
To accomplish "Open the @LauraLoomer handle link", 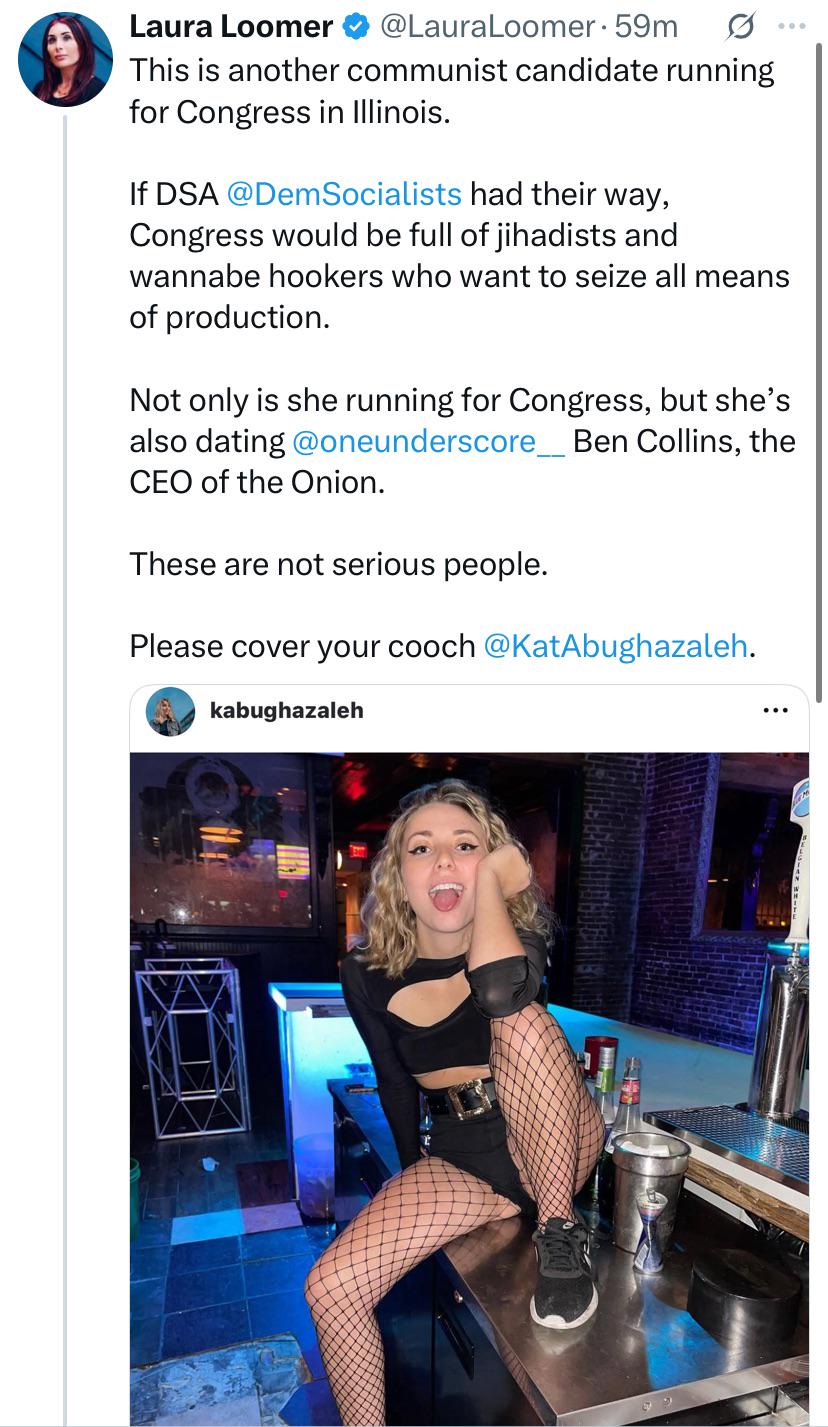I will click(488, 27).
